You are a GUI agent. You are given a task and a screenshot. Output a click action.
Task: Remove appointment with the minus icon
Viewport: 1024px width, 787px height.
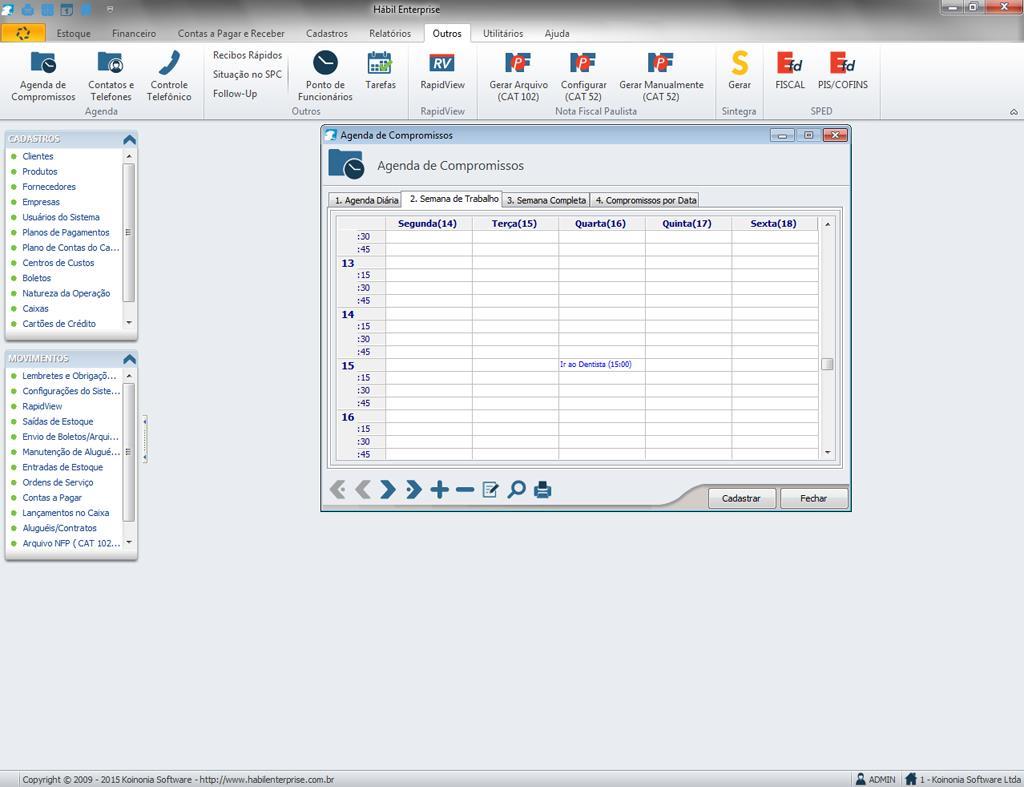[465, 489]
